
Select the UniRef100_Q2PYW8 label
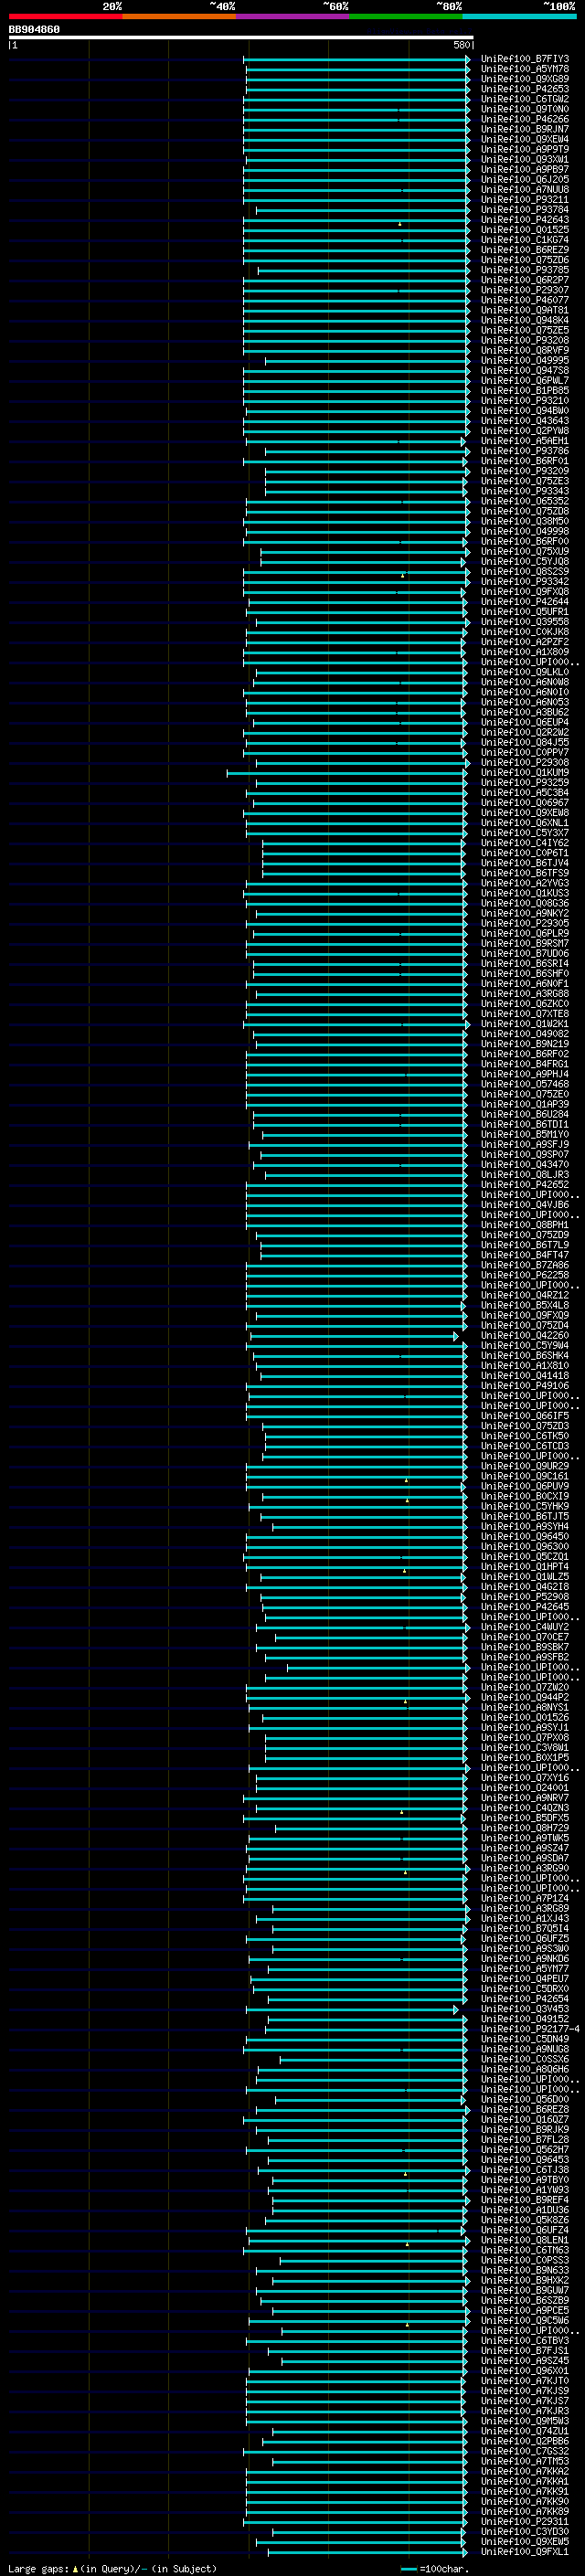[524, 431]
